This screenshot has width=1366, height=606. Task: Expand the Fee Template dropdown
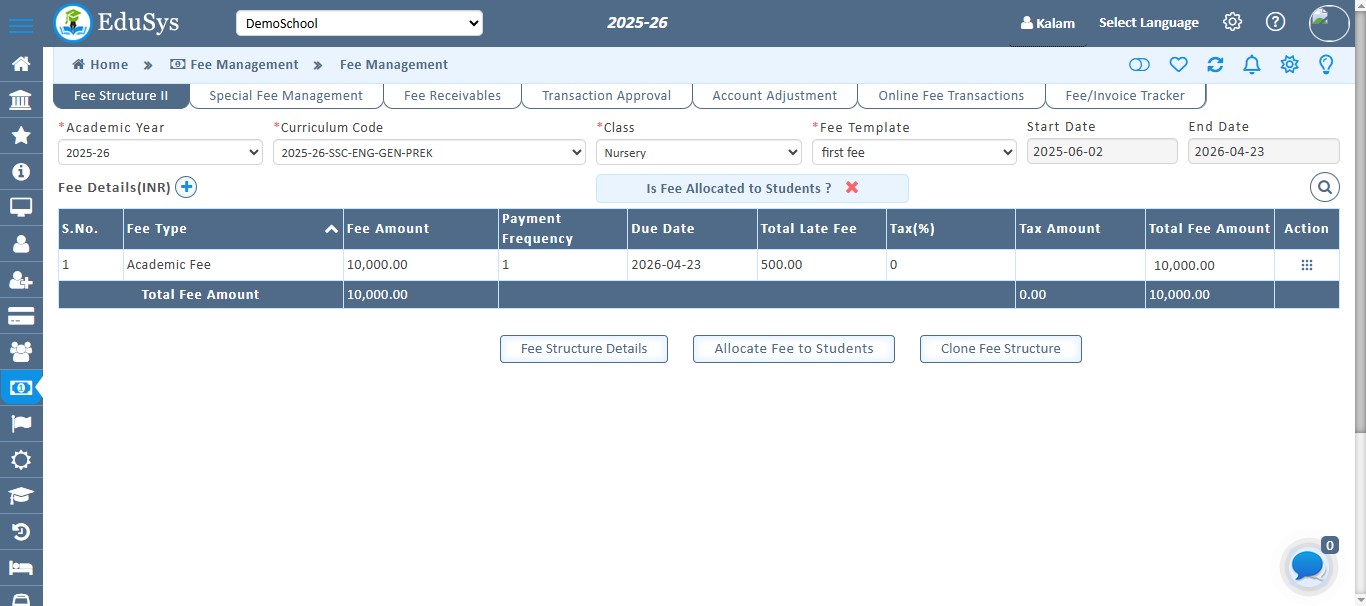coord(914,151)
